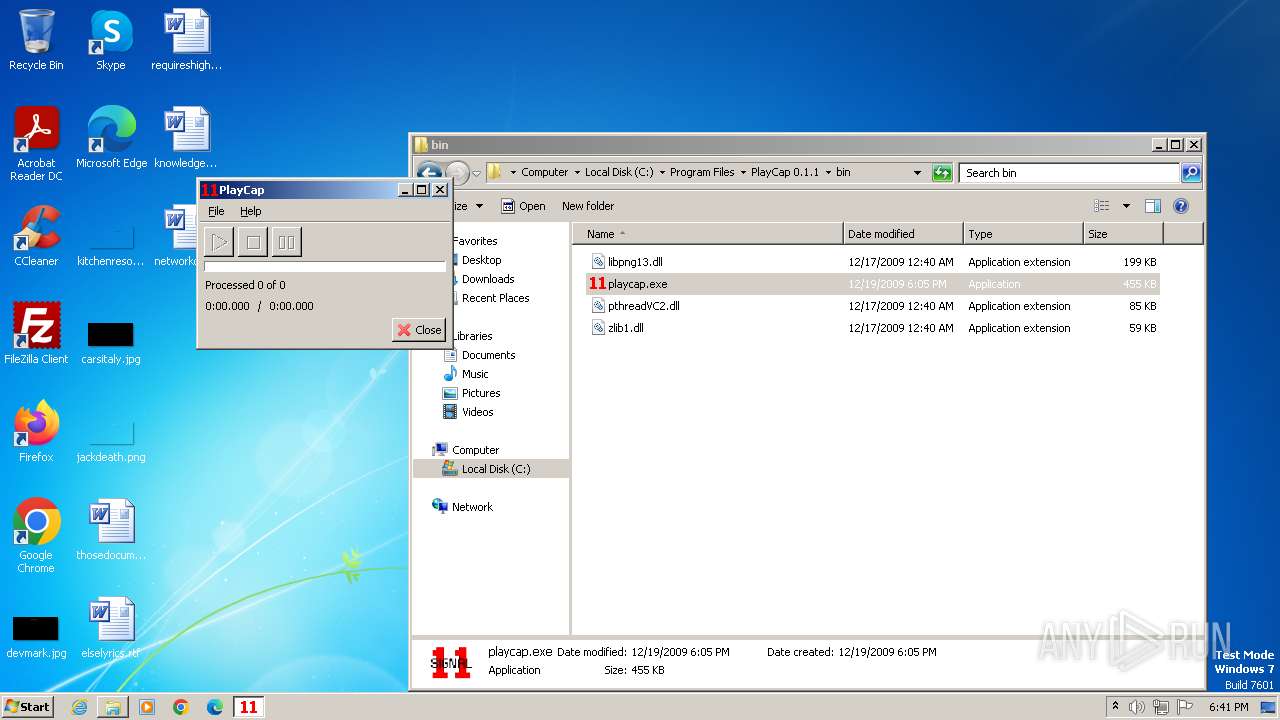Viewport: 1280px width, 720px height.
Task: Click PlayCap 0.1.1 breadcrumb segment
Action: pos(785,172)
